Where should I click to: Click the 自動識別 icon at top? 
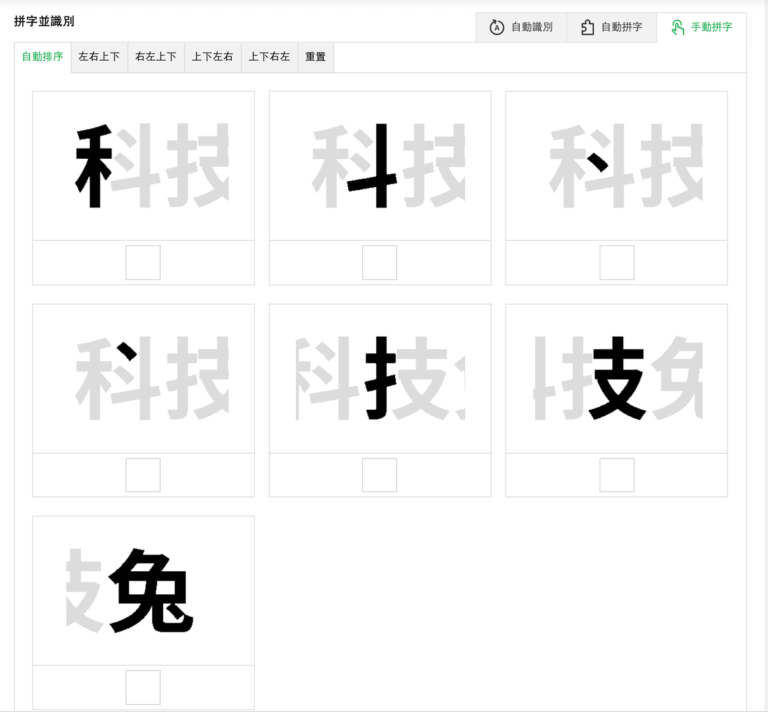497,28
